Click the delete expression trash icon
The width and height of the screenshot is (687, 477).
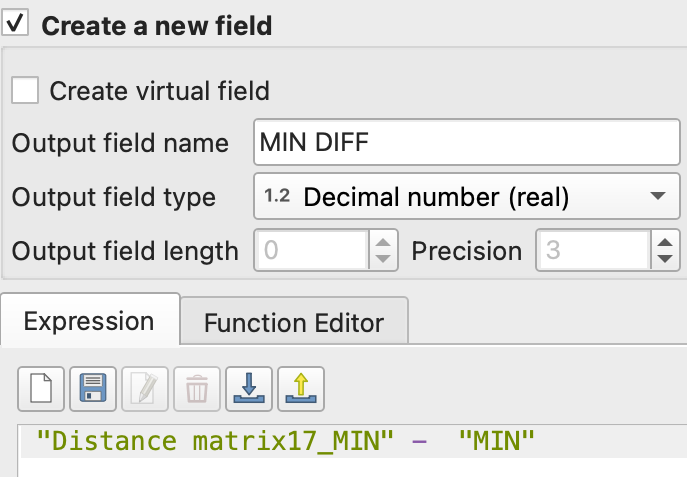[x=197, y=385]
